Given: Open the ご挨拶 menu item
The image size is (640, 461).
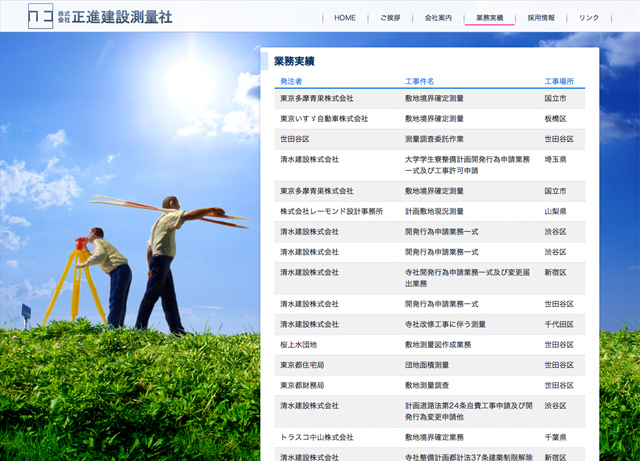Looking at the screenshot, I should [390, 18].
